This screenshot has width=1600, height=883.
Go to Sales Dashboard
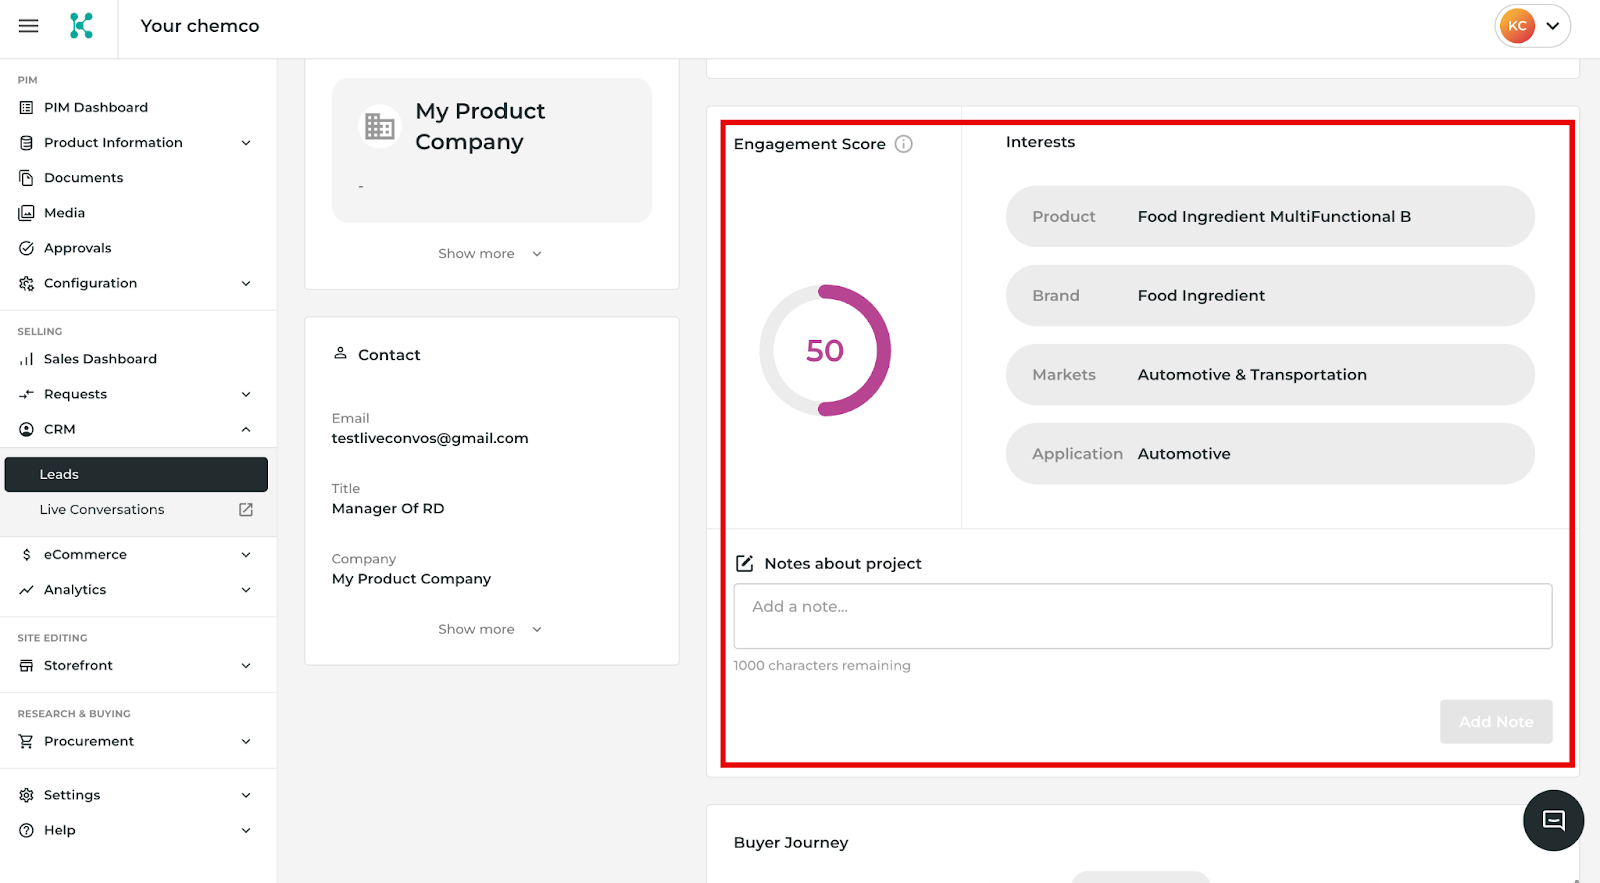[100, 359]
